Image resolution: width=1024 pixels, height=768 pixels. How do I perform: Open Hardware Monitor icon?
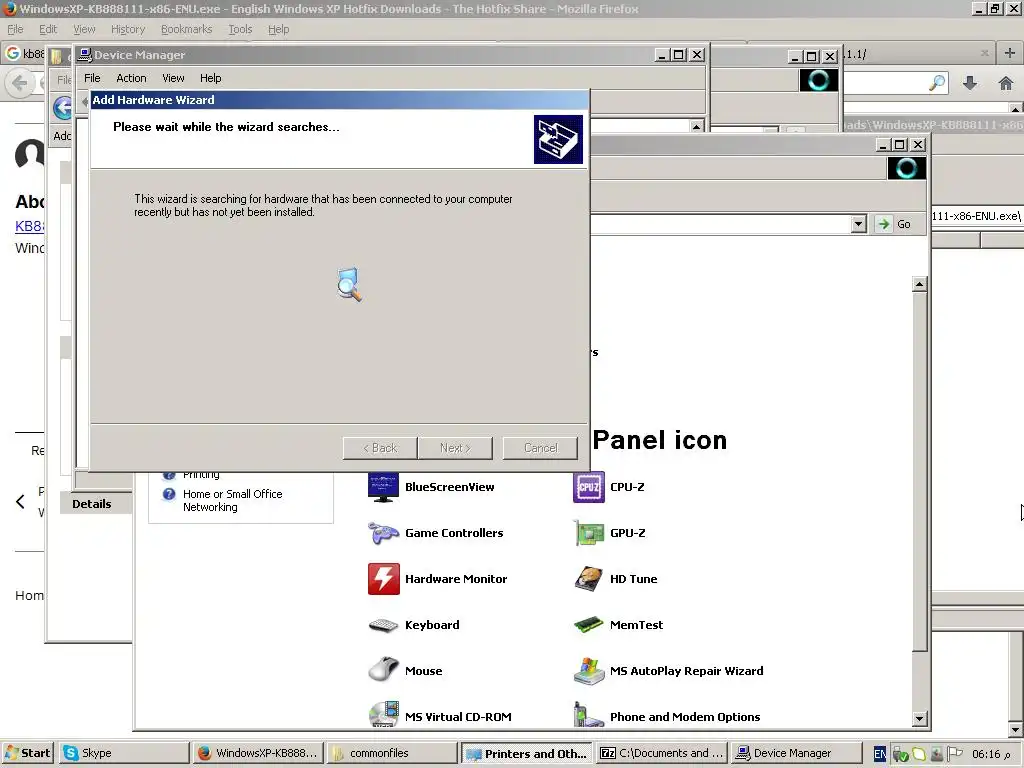click(383, 579)
